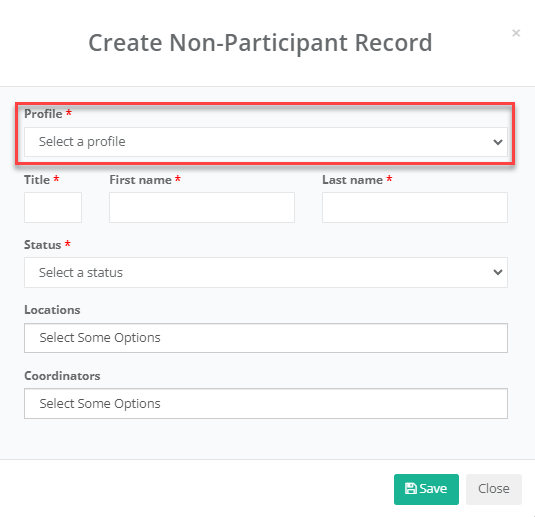Viewport: 535px width, 517px height.
Task: Open the Select a status dropdown
Action: click(266, 272)
